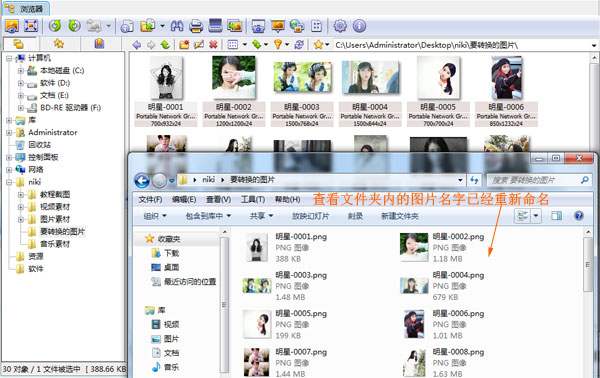Select thumbnail 明星-0001 in XnView browser
The height and width of the screenshot is (378, 600).
(165, 91)
